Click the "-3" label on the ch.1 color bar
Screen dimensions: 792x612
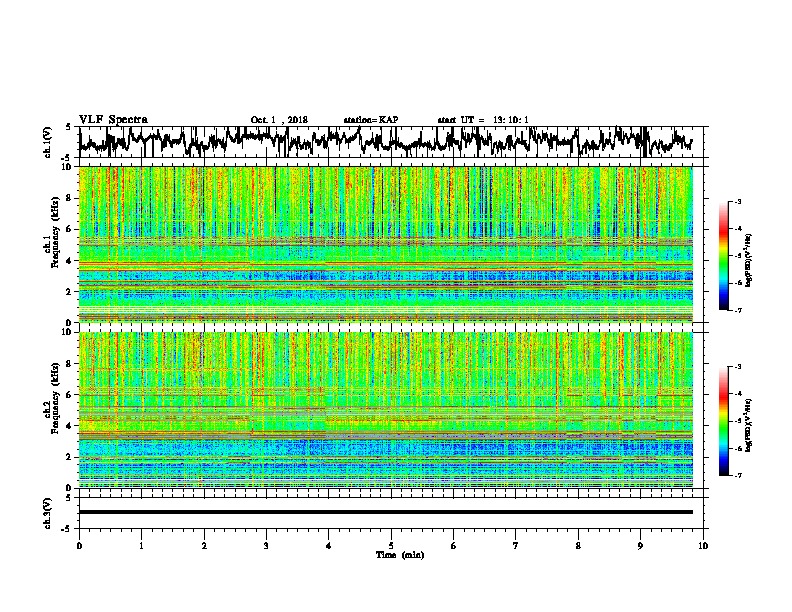click(737, 202)
